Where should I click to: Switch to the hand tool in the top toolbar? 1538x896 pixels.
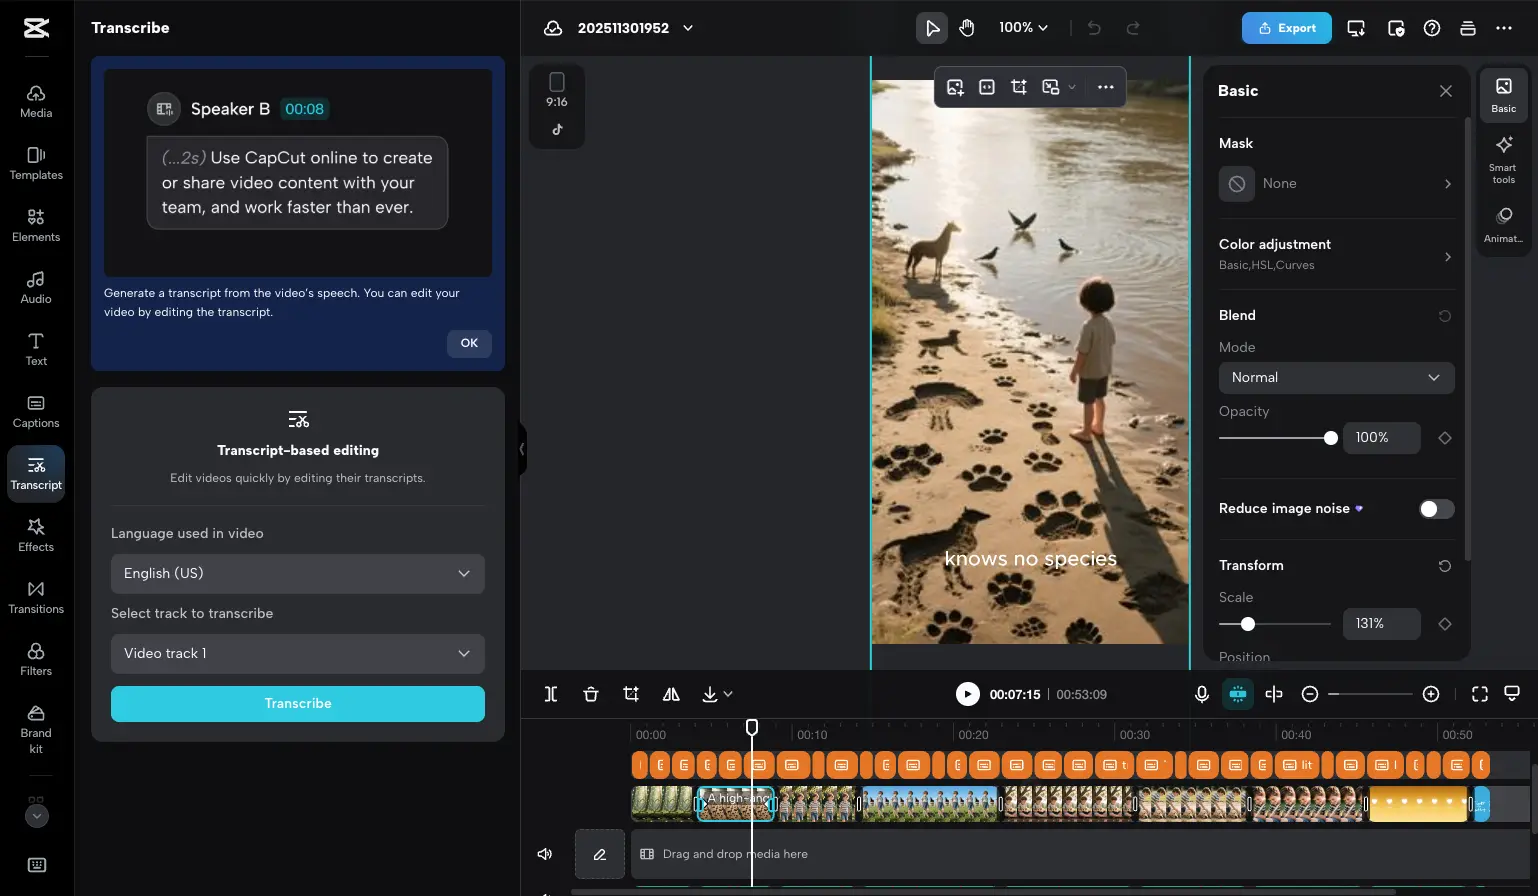tap(966, 27)
